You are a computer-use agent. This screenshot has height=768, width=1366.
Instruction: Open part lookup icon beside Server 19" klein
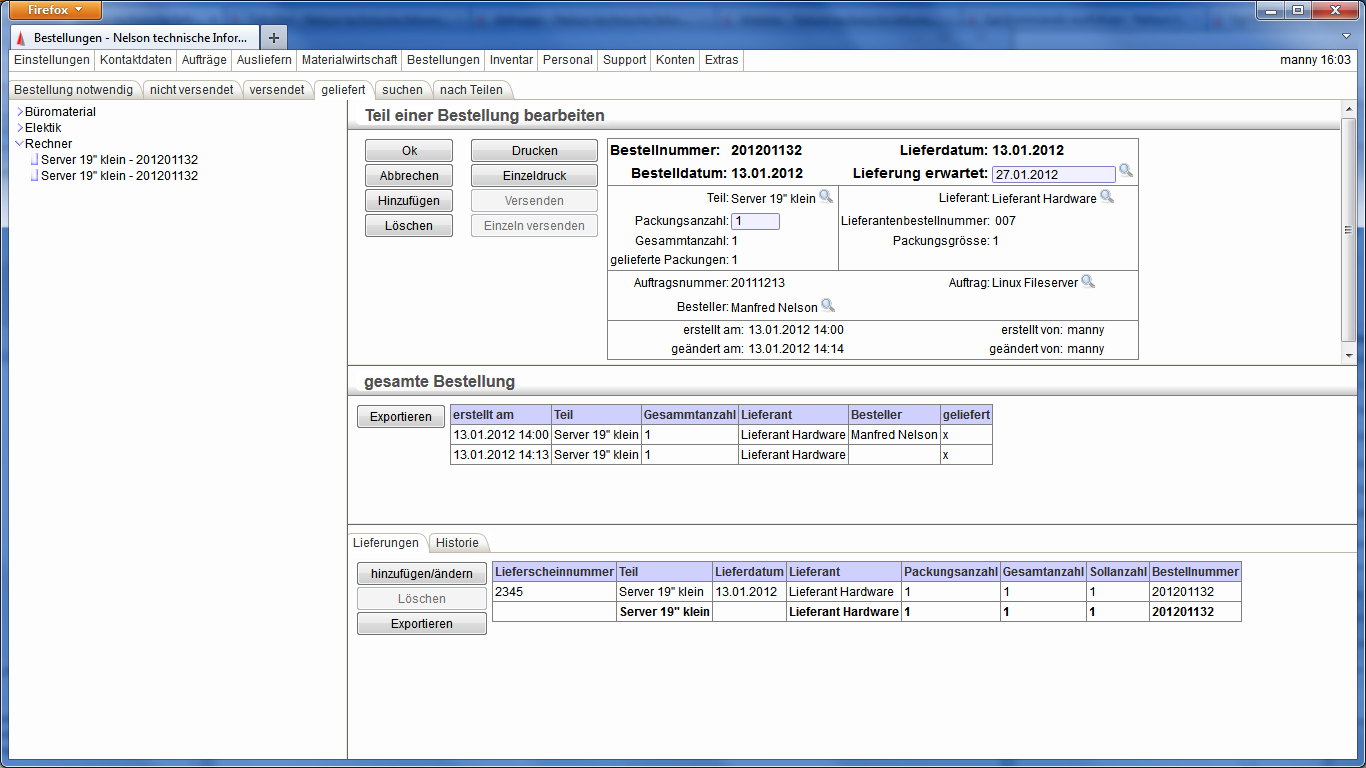pyautogui.click(x=825, y=196)
